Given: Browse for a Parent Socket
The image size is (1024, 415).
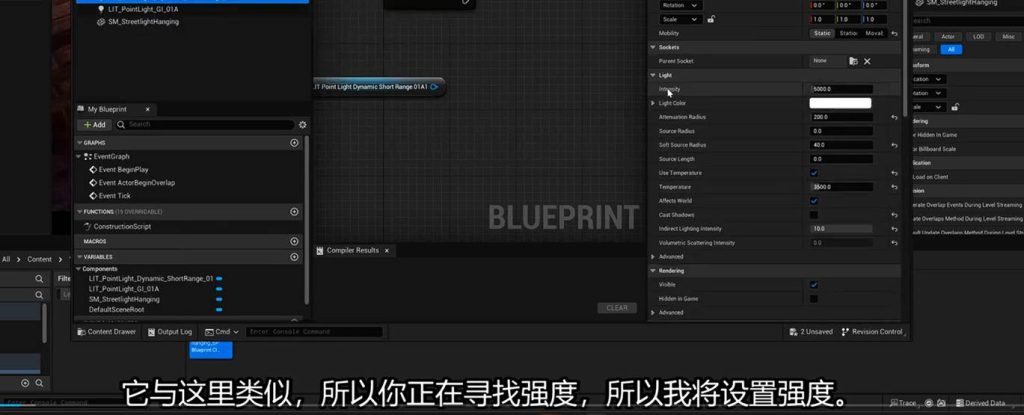Looking at the screenshot, I should click(x=853, y=61).
